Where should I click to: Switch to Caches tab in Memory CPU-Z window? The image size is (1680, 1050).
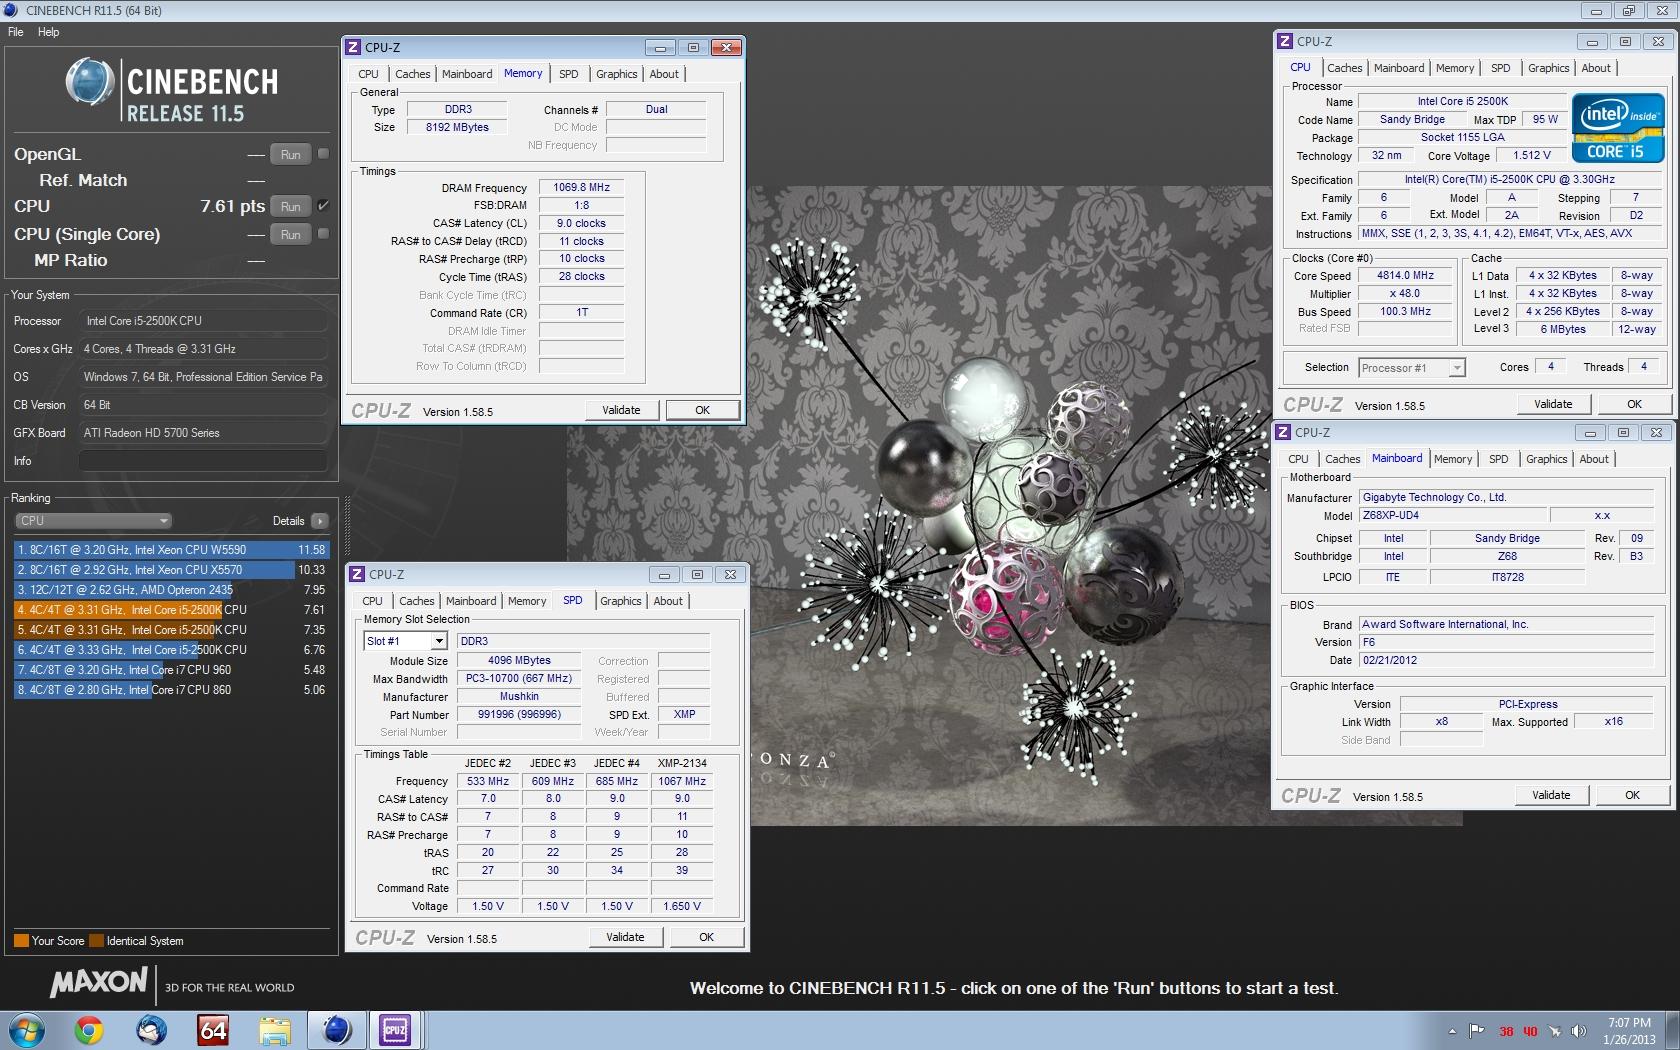click(x=412, y=74)
